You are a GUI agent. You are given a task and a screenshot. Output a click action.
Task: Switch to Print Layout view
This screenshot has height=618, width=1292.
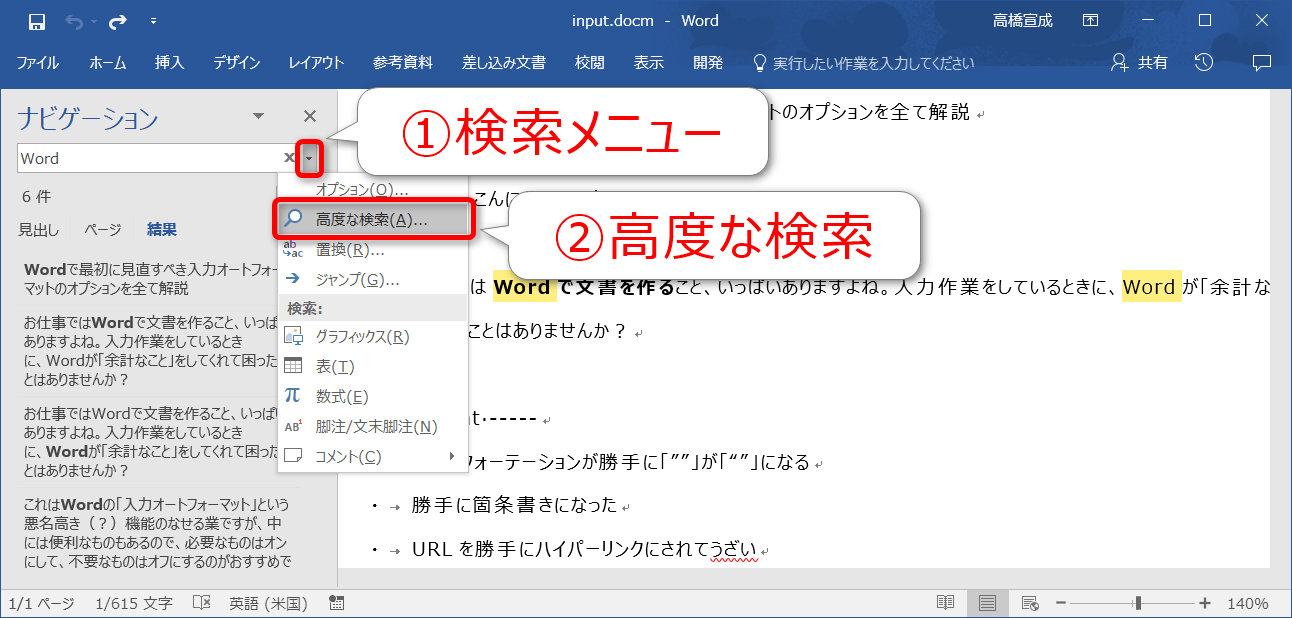[987, 603]
